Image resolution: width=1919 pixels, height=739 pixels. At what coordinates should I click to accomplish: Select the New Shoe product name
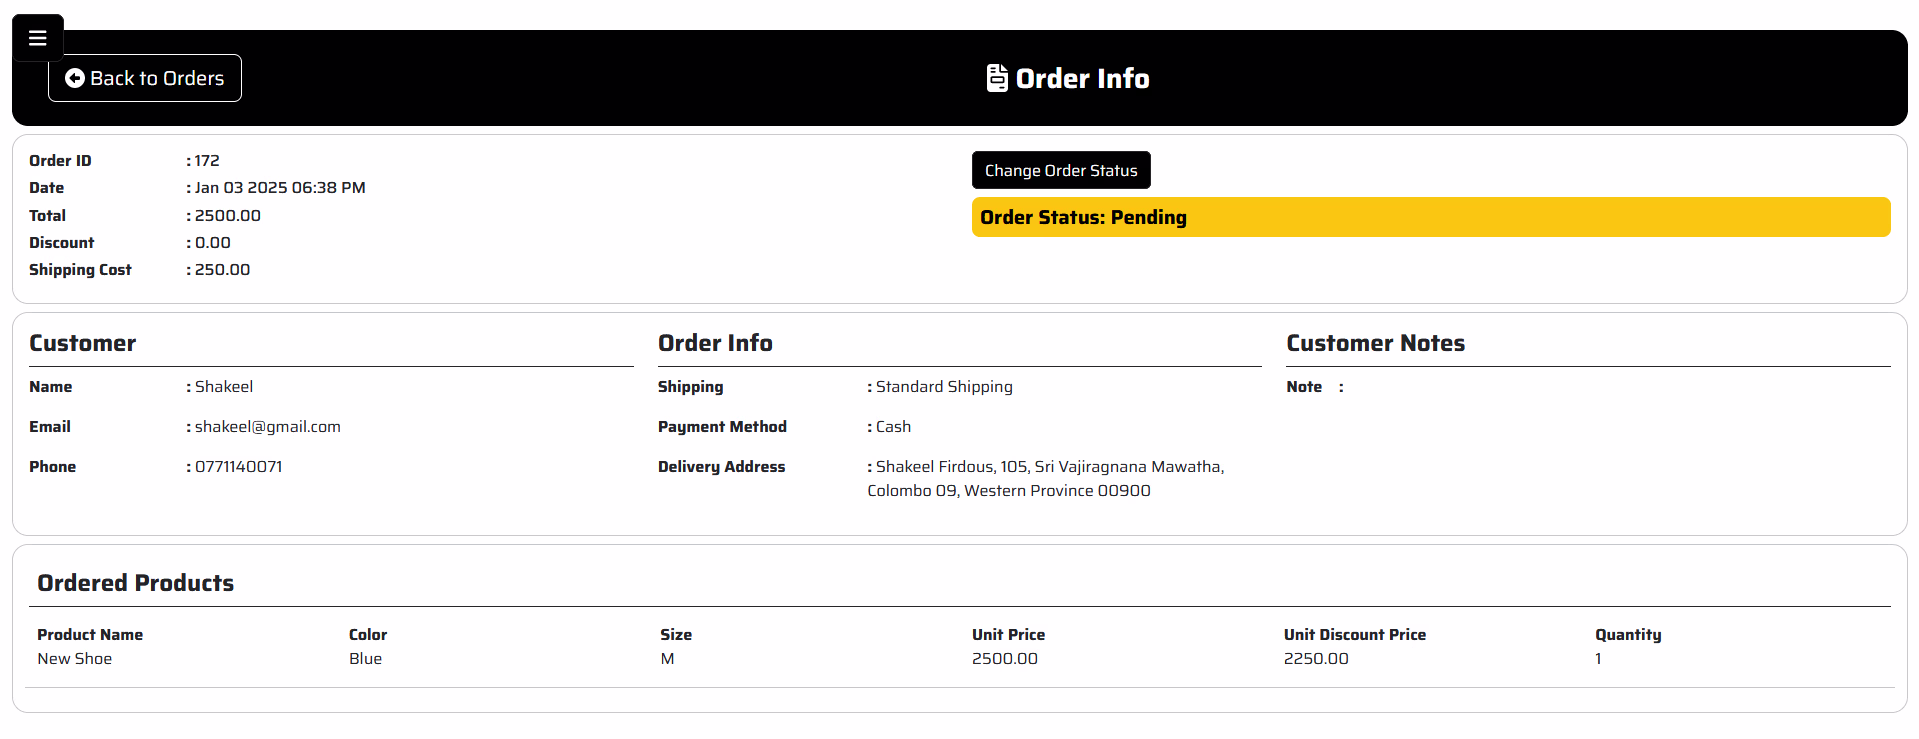pyautogui.click(x=75, y=659)
